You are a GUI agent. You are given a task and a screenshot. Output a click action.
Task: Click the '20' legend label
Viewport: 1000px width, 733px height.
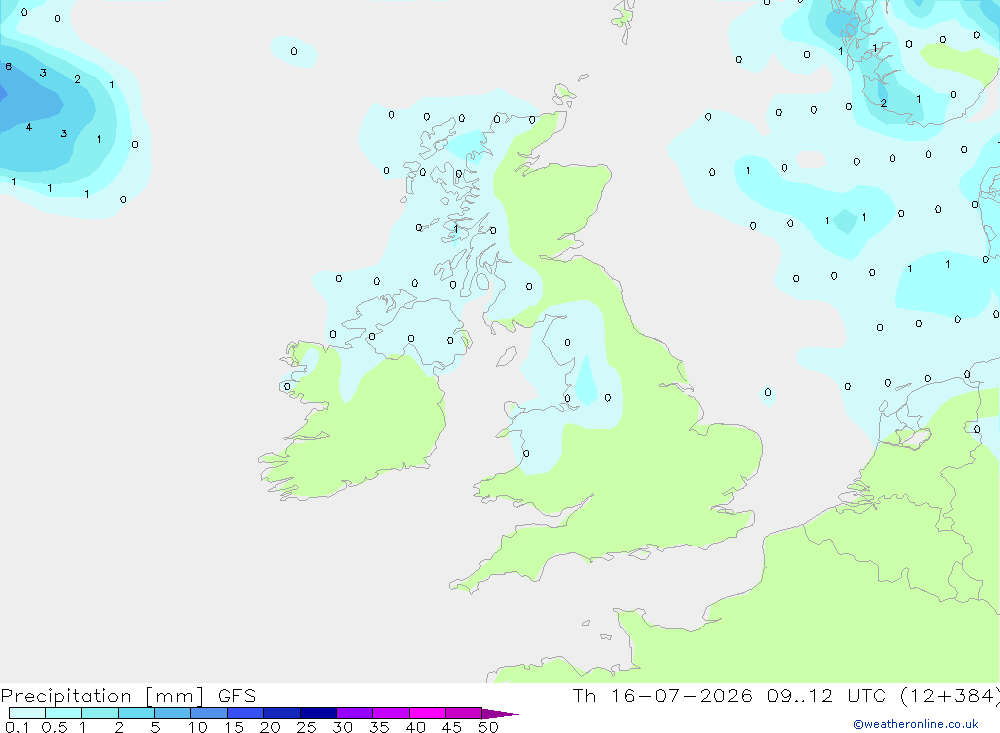270,727
